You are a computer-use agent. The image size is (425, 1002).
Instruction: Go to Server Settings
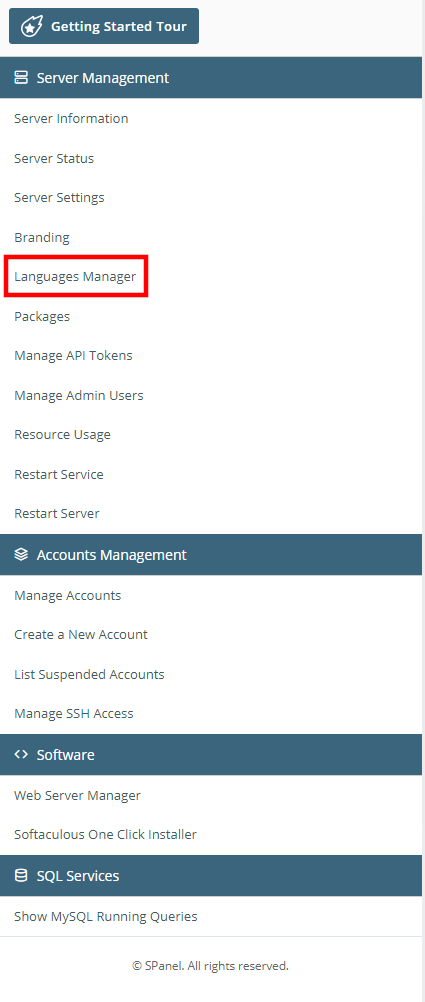[59, 198]
